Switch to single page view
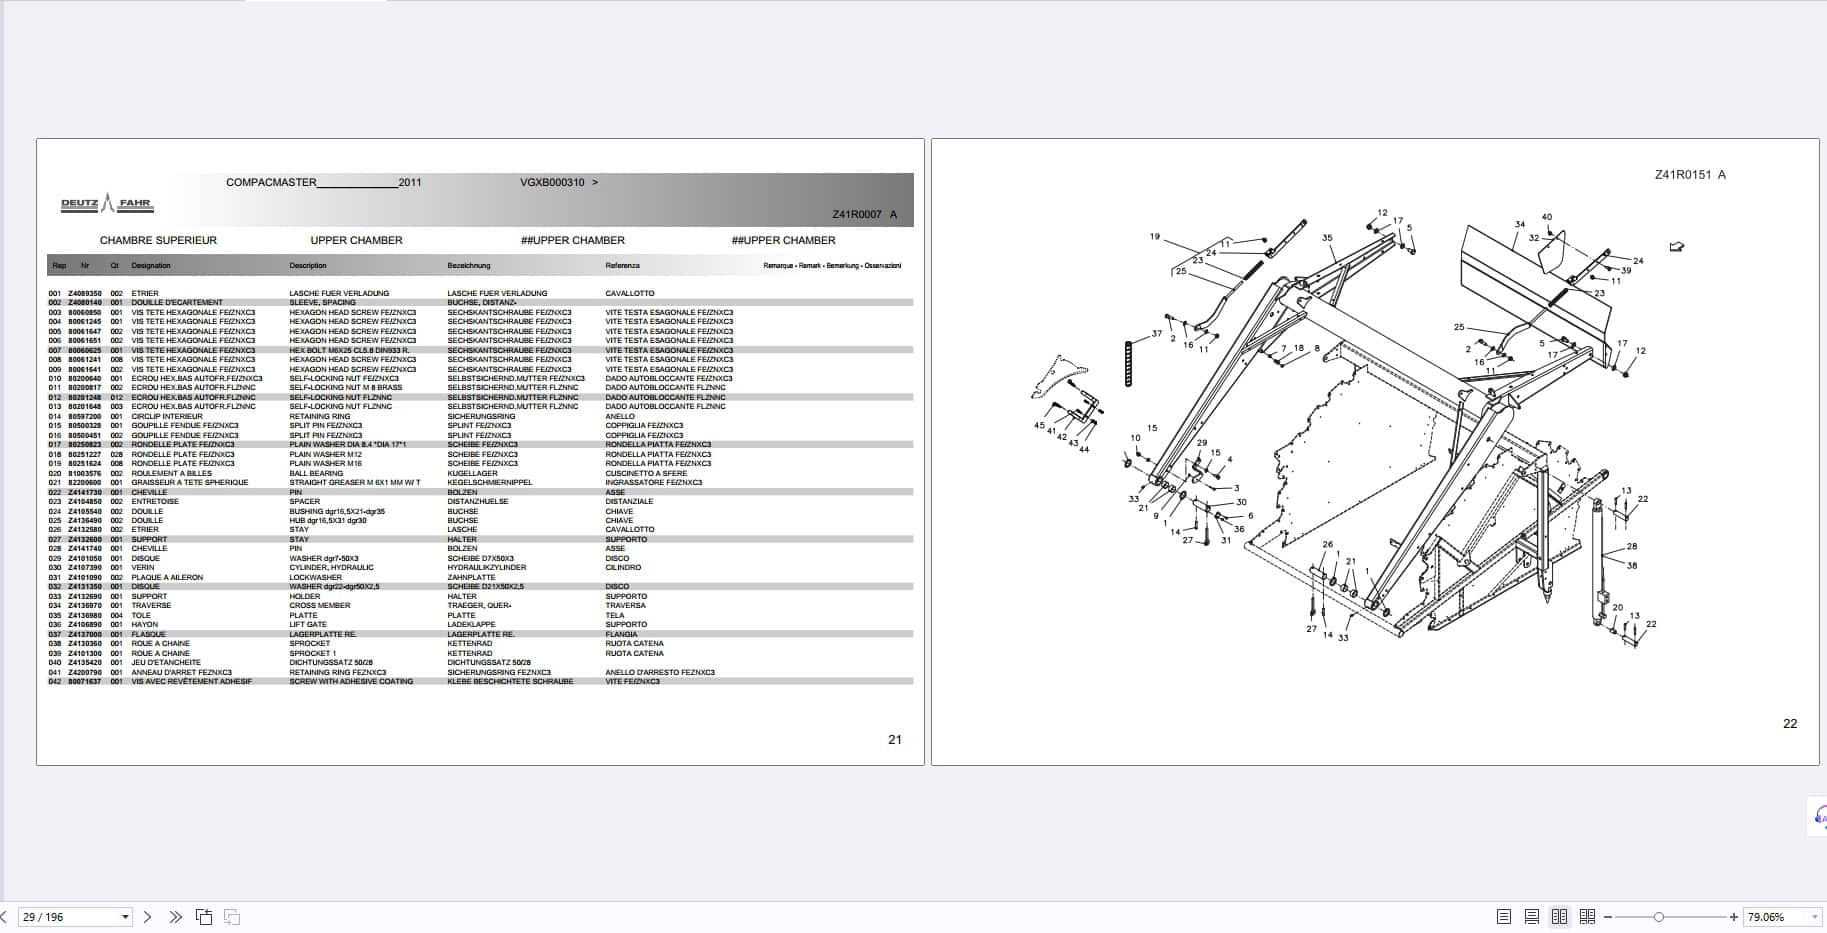The image size is (1827, 933). point(1504,917)
